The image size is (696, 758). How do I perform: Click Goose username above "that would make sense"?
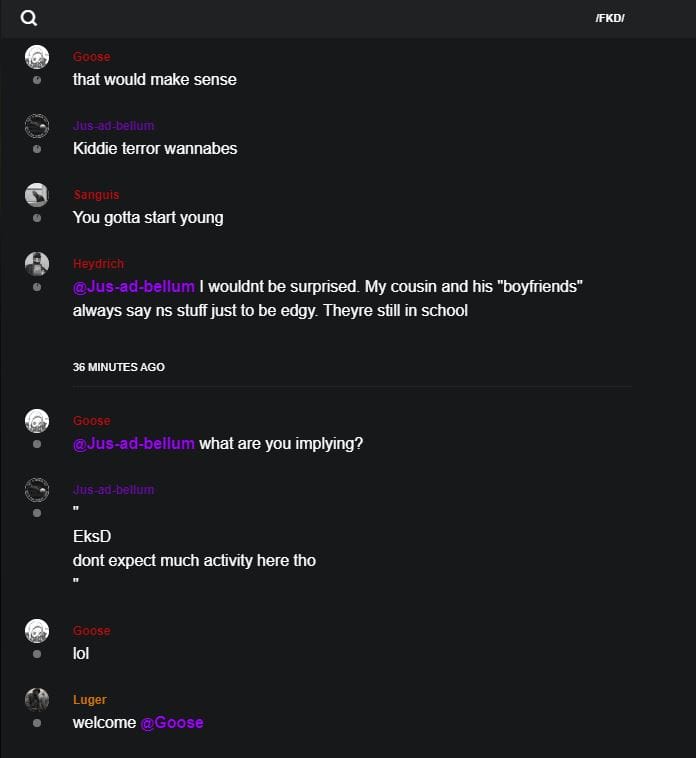coord(91,57)
